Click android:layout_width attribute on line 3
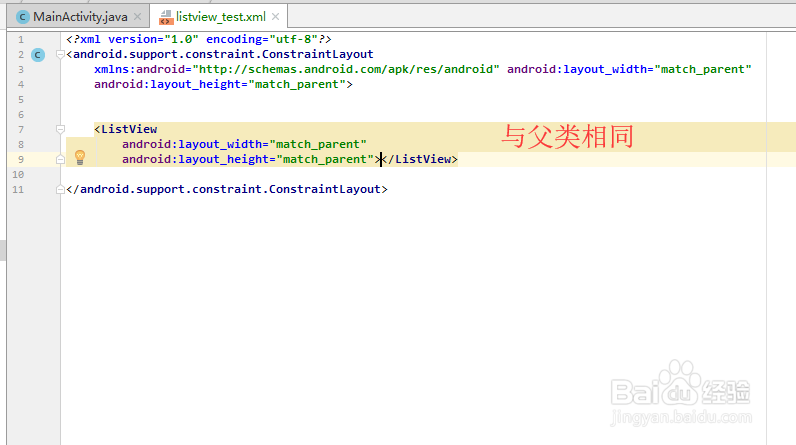Screen dimensions: 796x445 point(629,70)
